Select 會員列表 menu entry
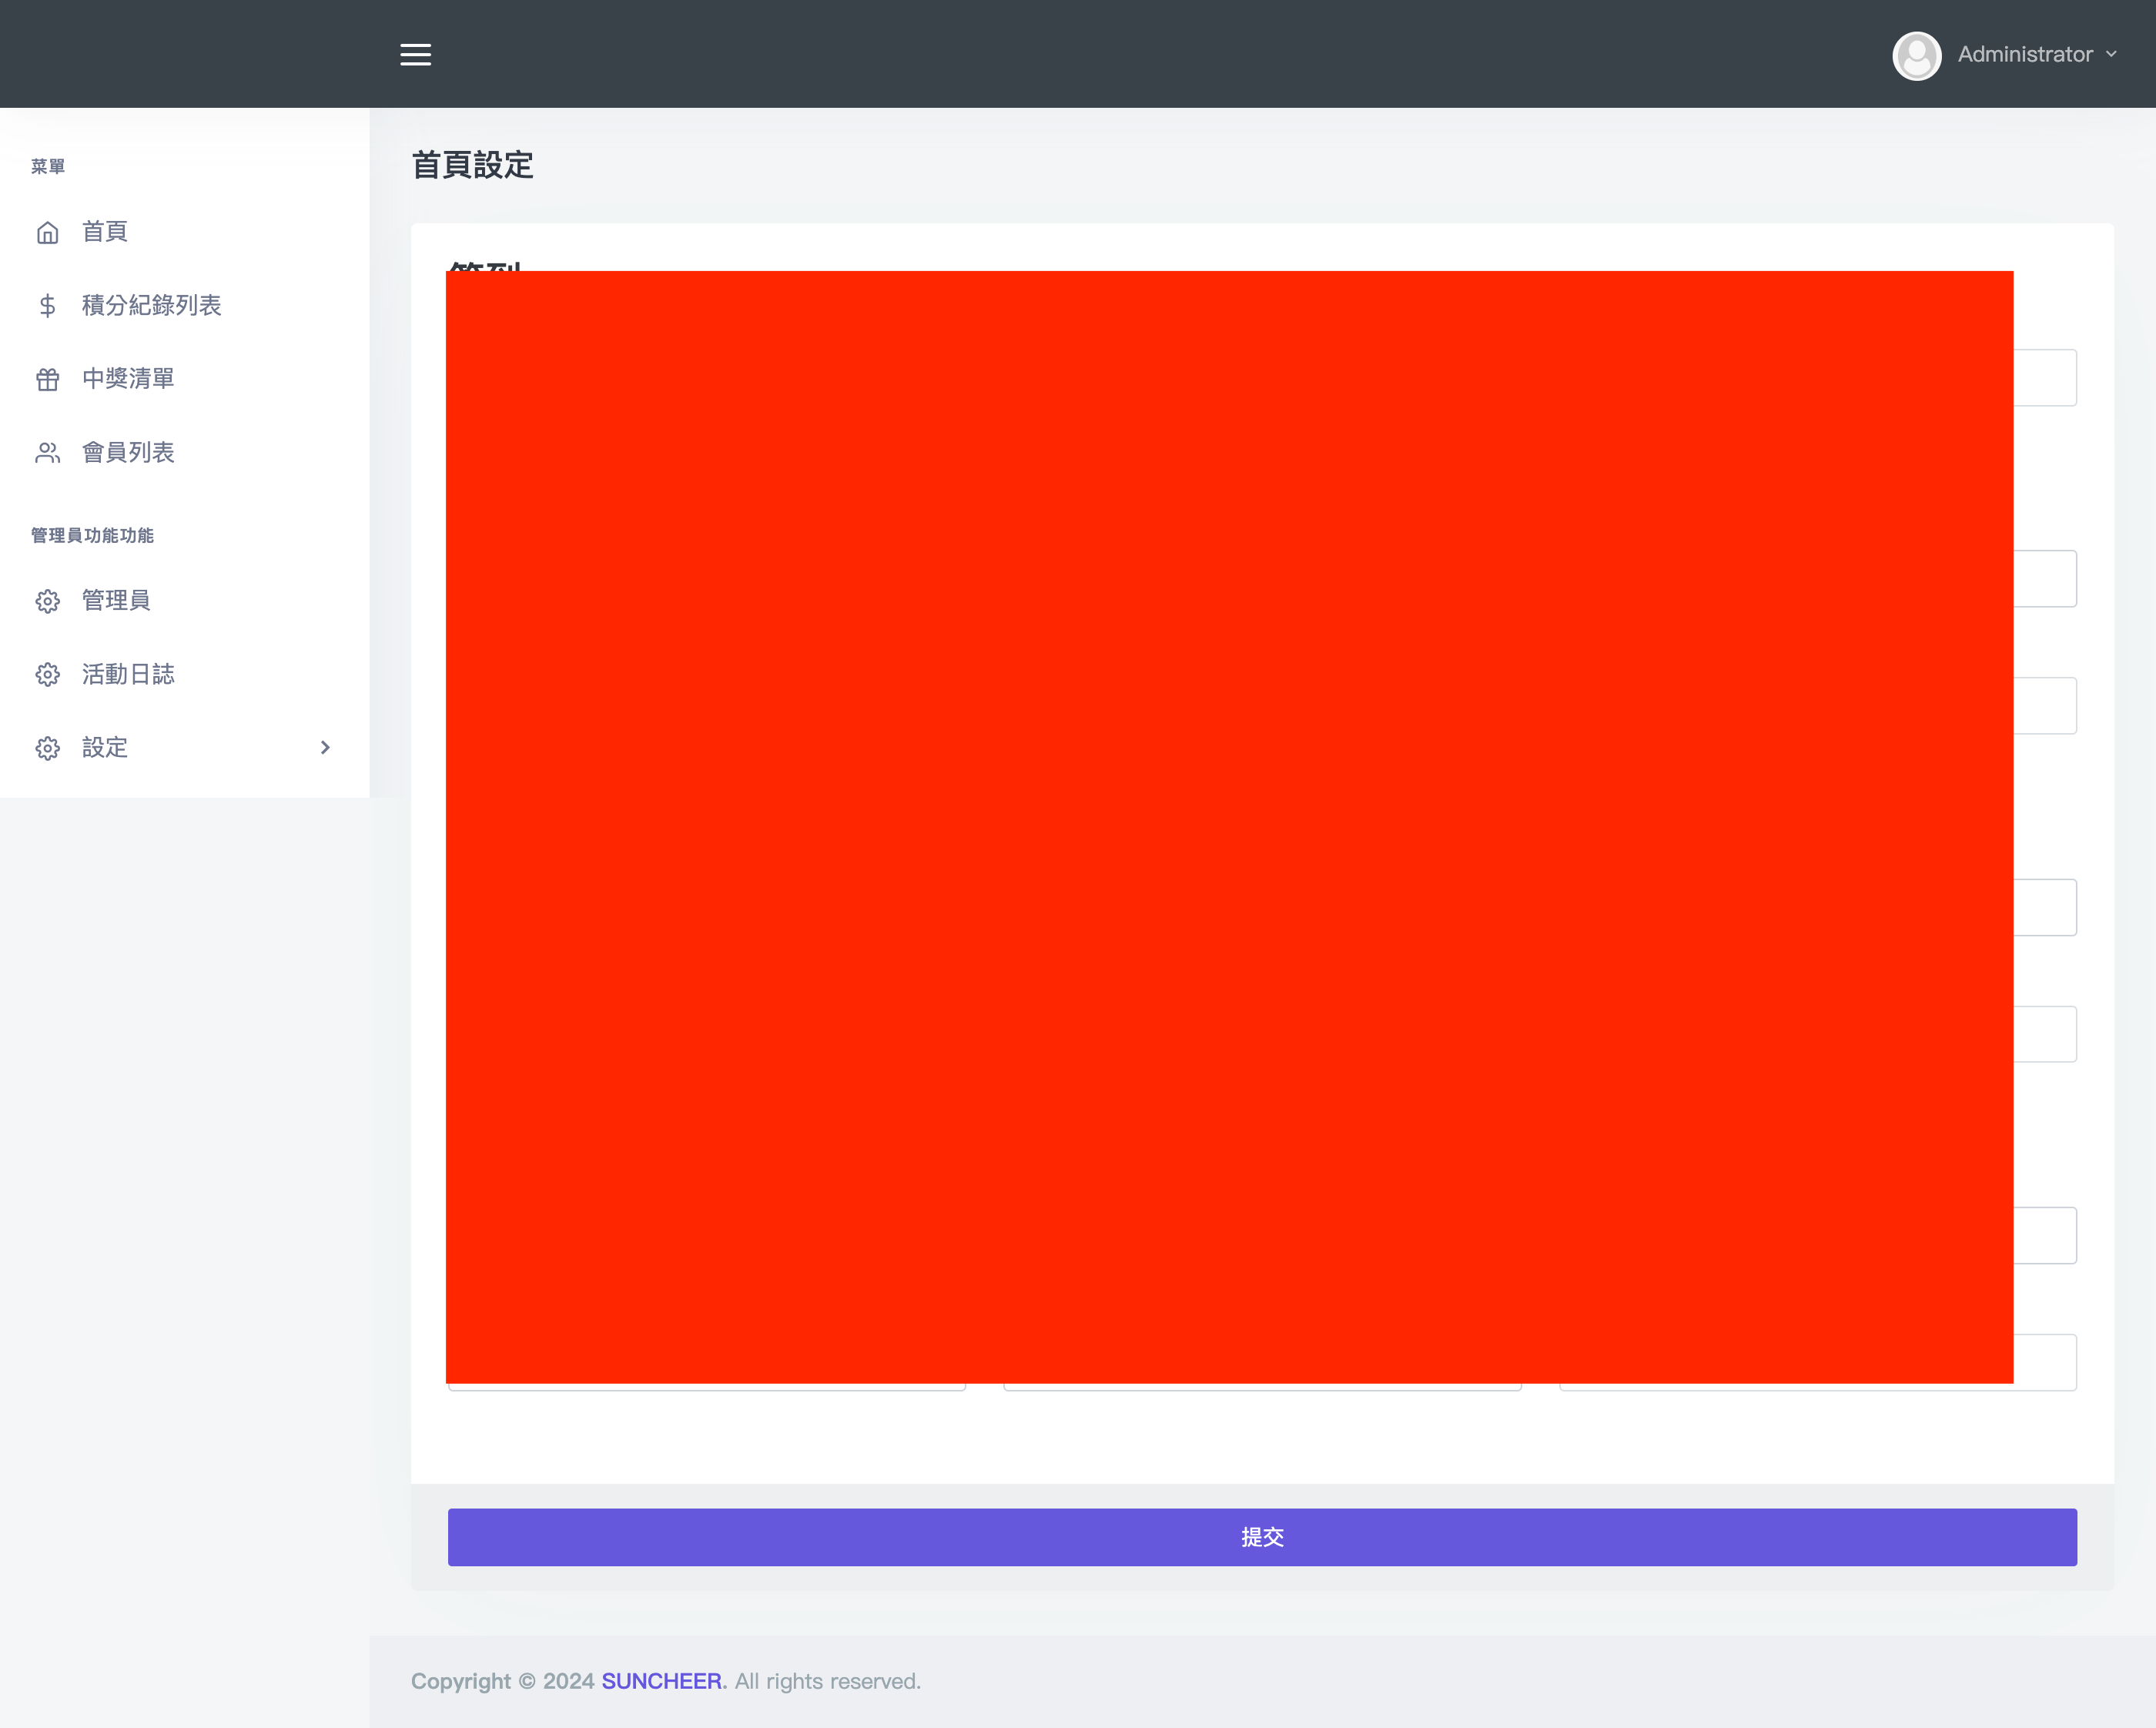 tap(128, 453)
